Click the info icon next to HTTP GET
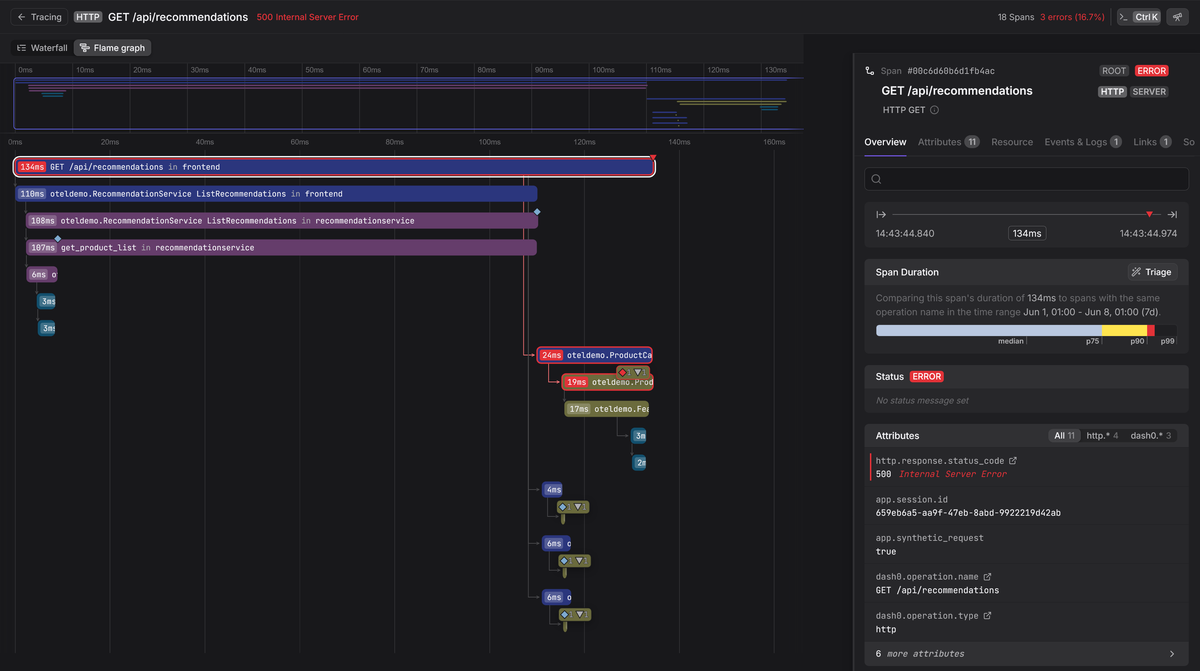1200x671 pixels. point(935,110)
